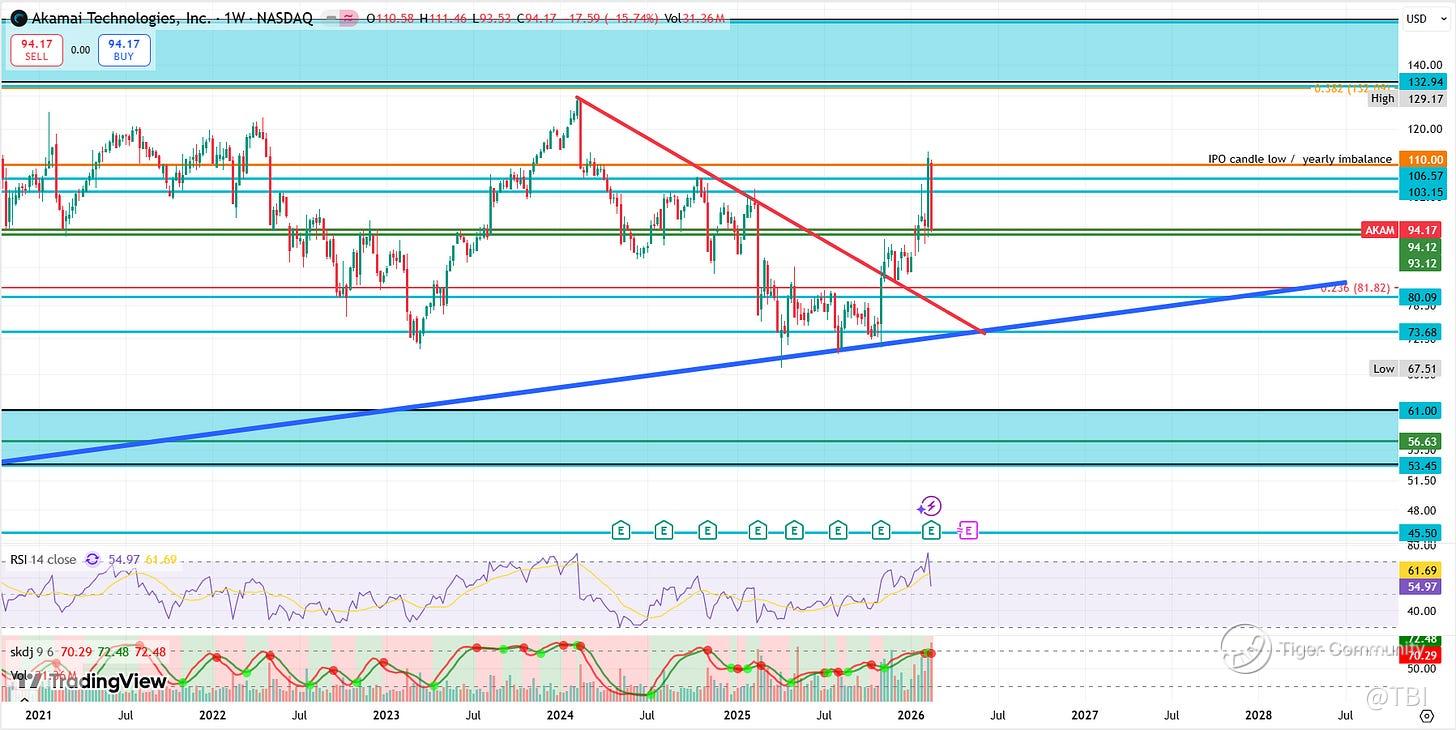
Task: Click the purple RSI legend icon
Action: [92, 560]
